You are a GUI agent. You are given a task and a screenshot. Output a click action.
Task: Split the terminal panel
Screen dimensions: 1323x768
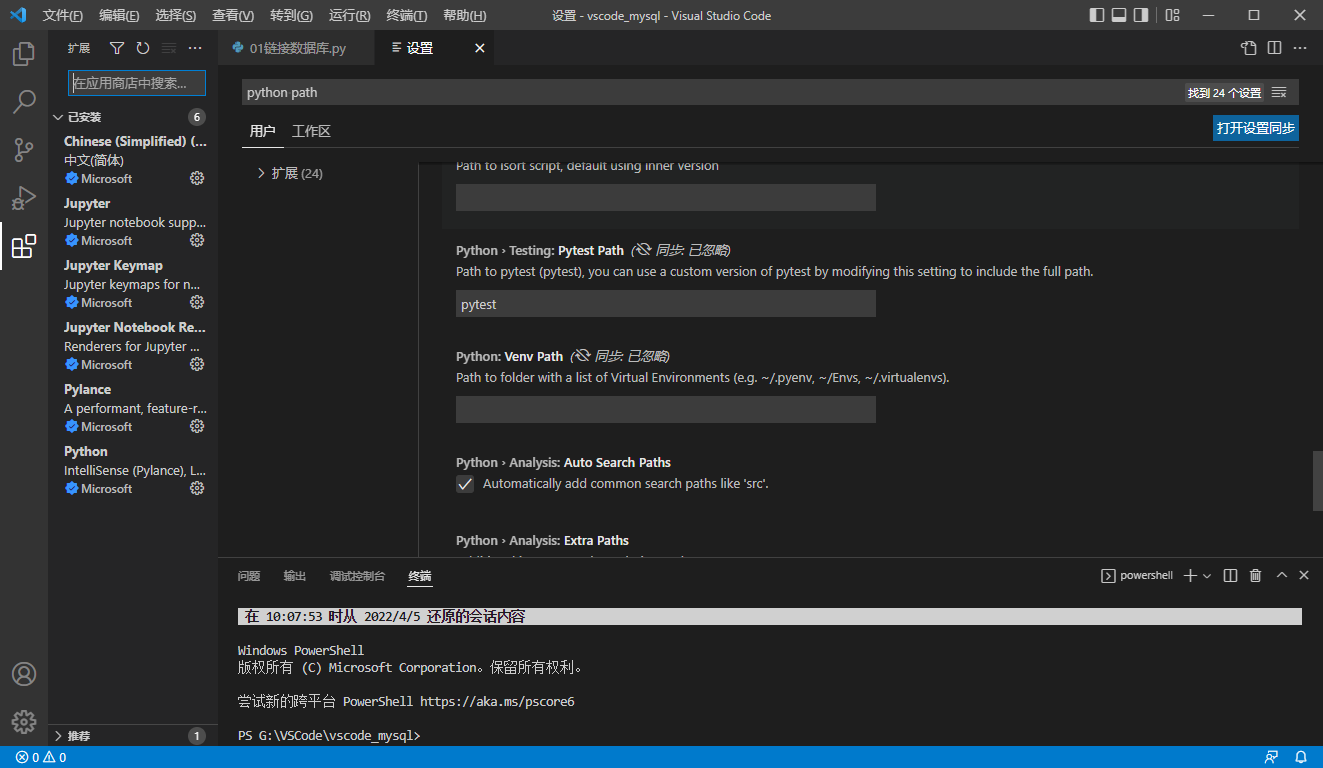tap(1231, 575)
